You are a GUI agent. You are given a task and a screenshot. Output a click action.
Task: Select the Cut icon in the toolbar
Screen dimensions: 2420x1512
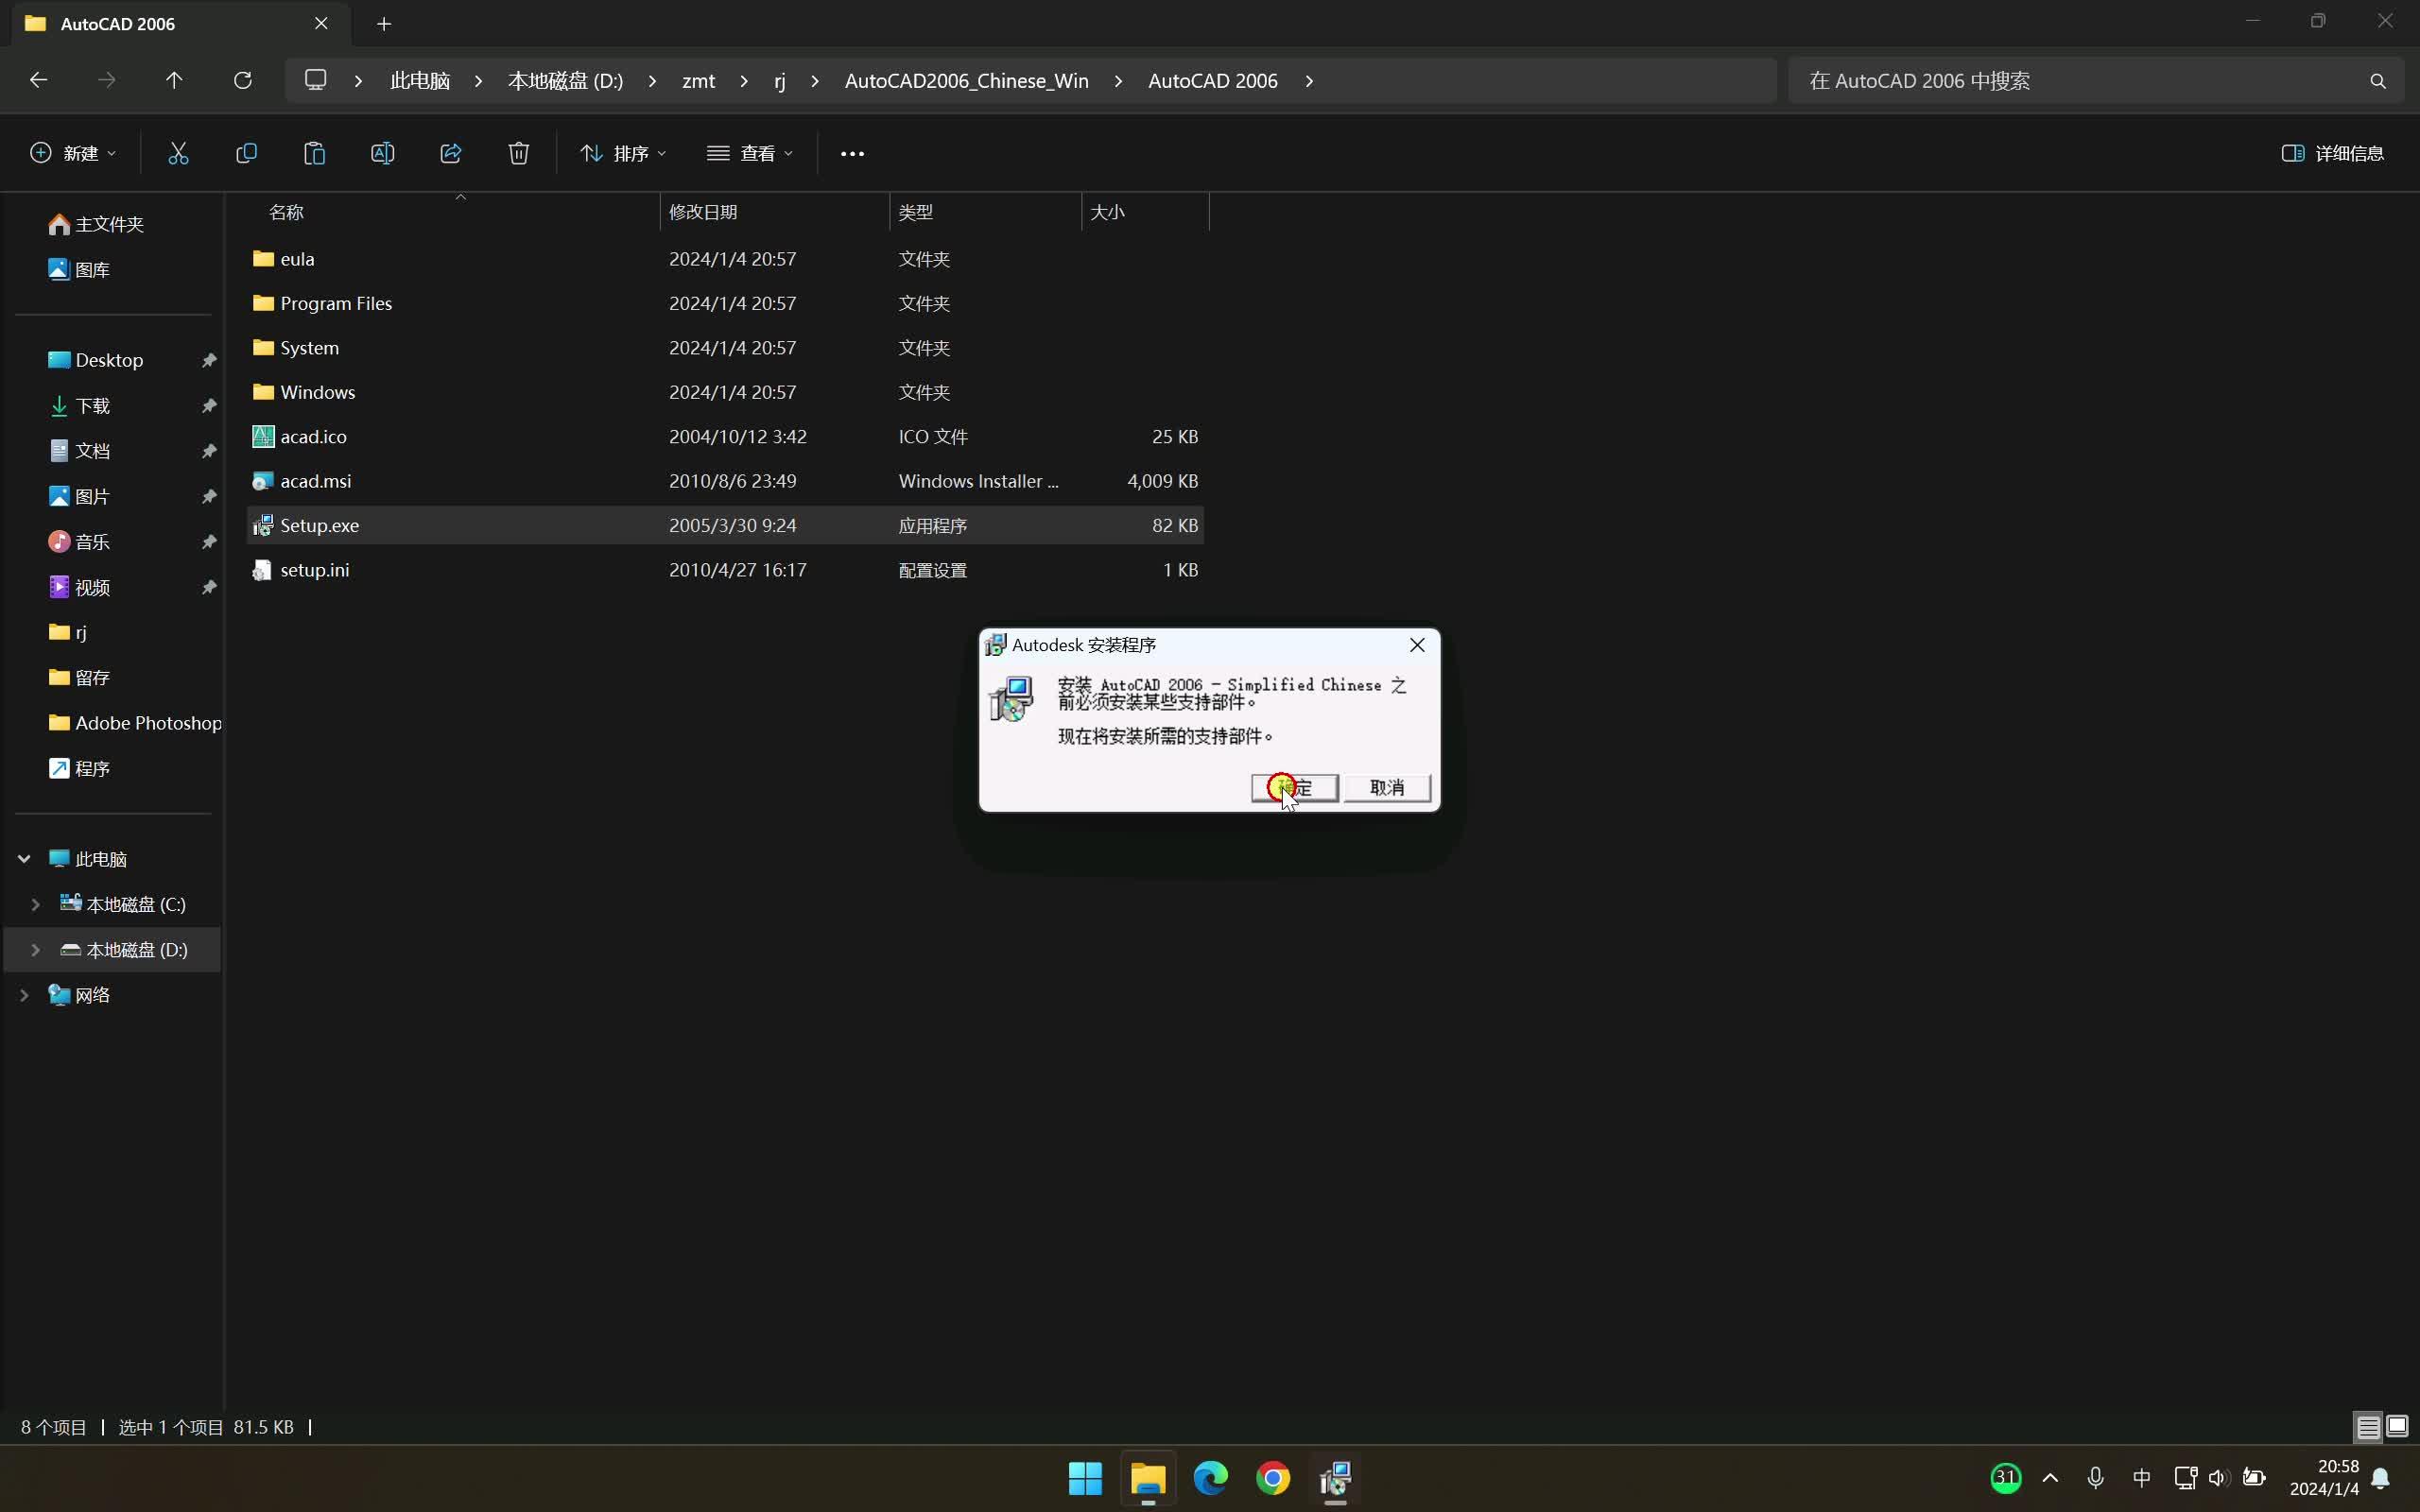[x=179, y=152]
